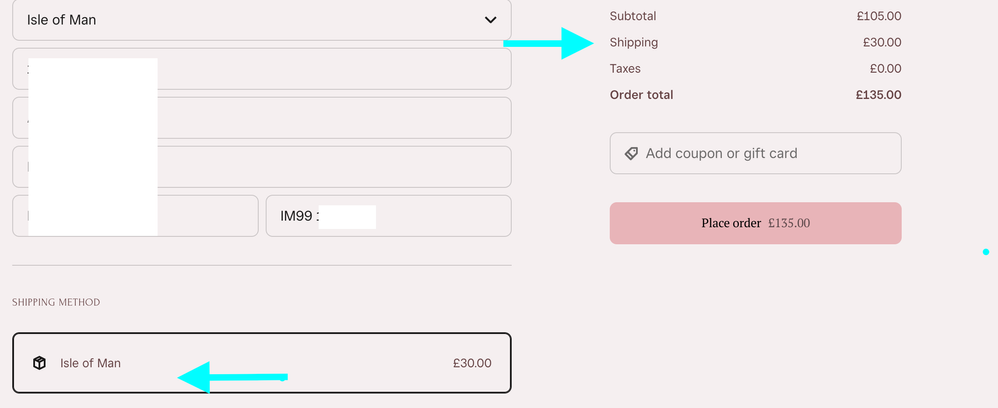998x408 pixels.
Task: Click the Subtotal £105.00 value
Action: pyautogui.click(x=879, y=16)
